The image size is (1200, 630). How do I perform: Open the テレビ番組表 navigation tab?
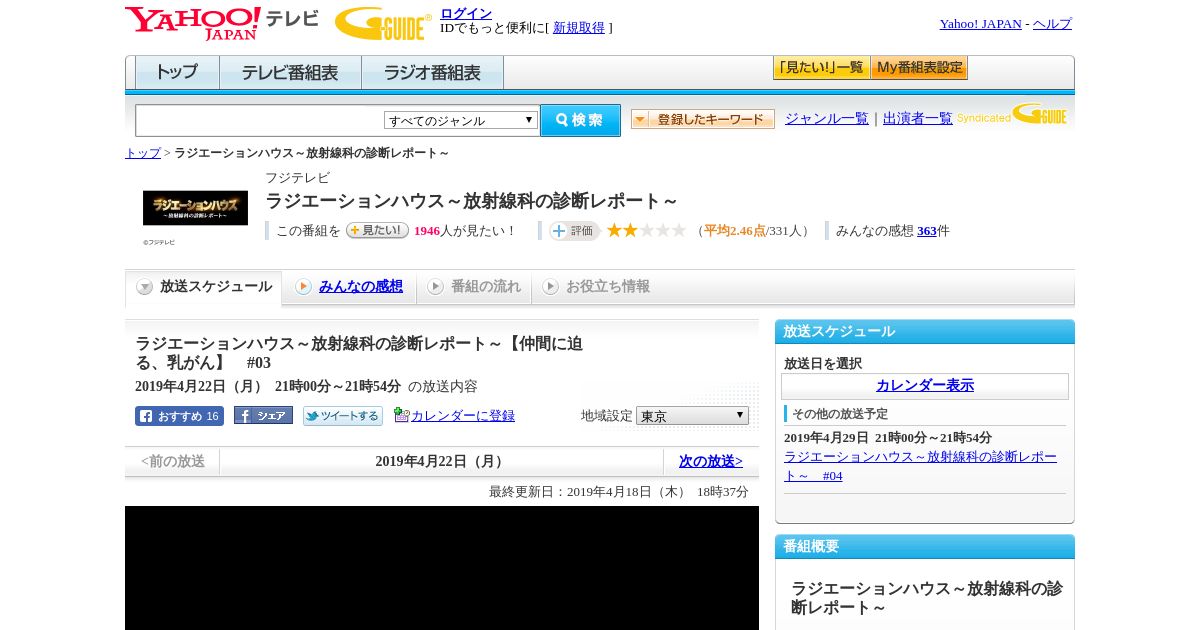[290, 73]
